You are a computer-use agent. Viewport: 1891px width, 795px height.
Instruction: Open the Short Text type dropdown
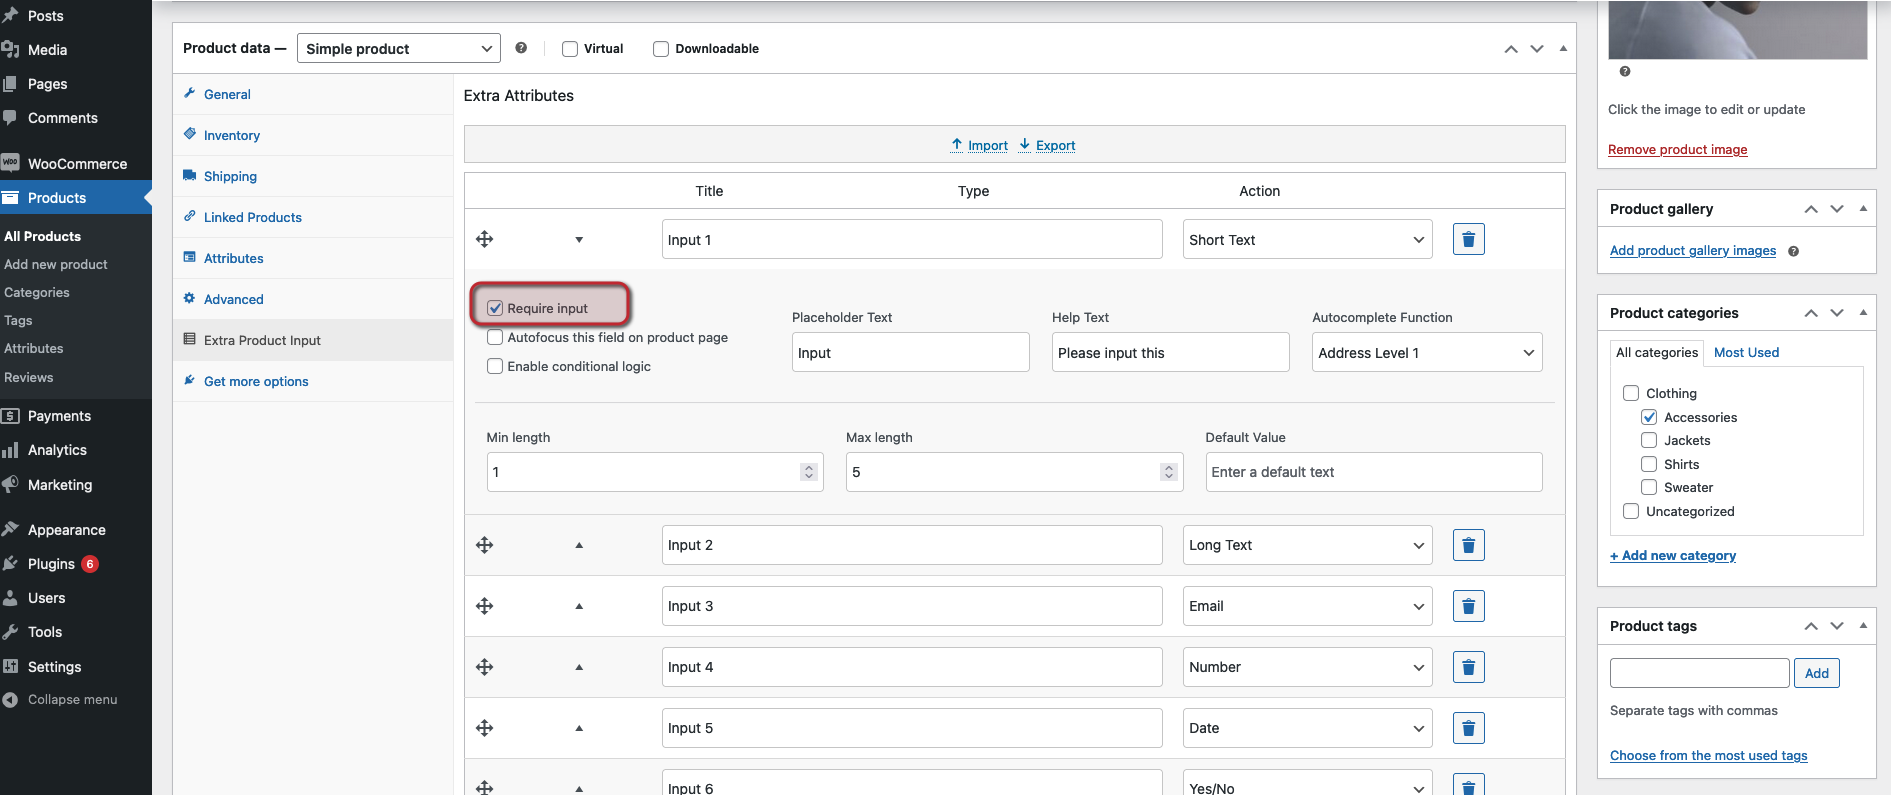[x=1307, y=239]
